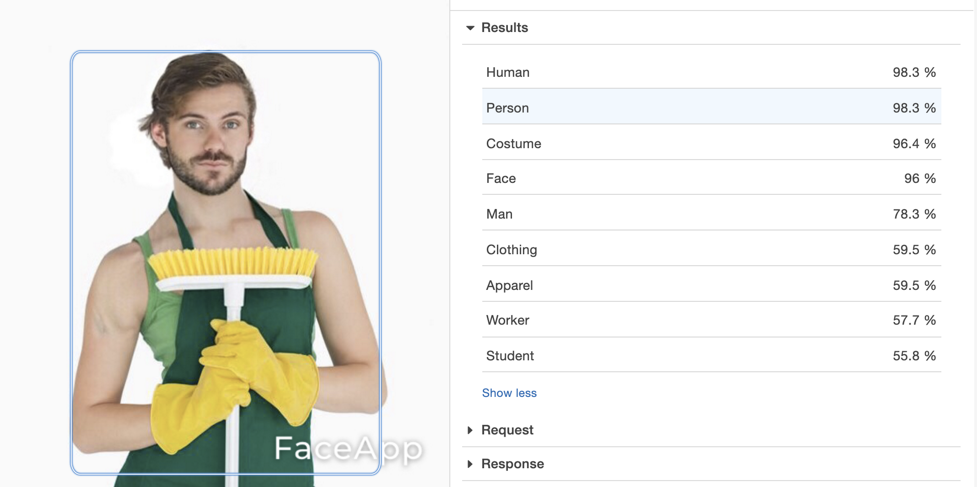Click the 98.3 % value for Person

click(x=914, y=108)
